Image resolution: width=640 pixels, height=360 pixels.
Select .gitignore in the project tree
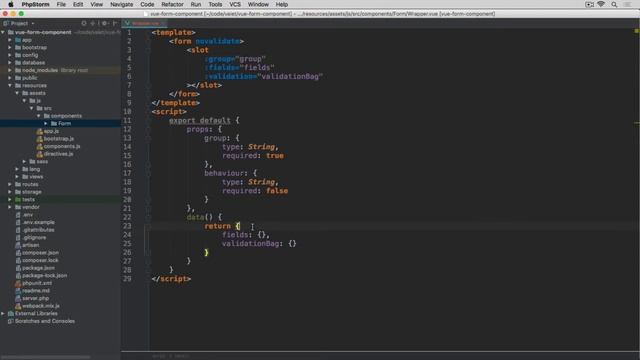pos(34,238)
